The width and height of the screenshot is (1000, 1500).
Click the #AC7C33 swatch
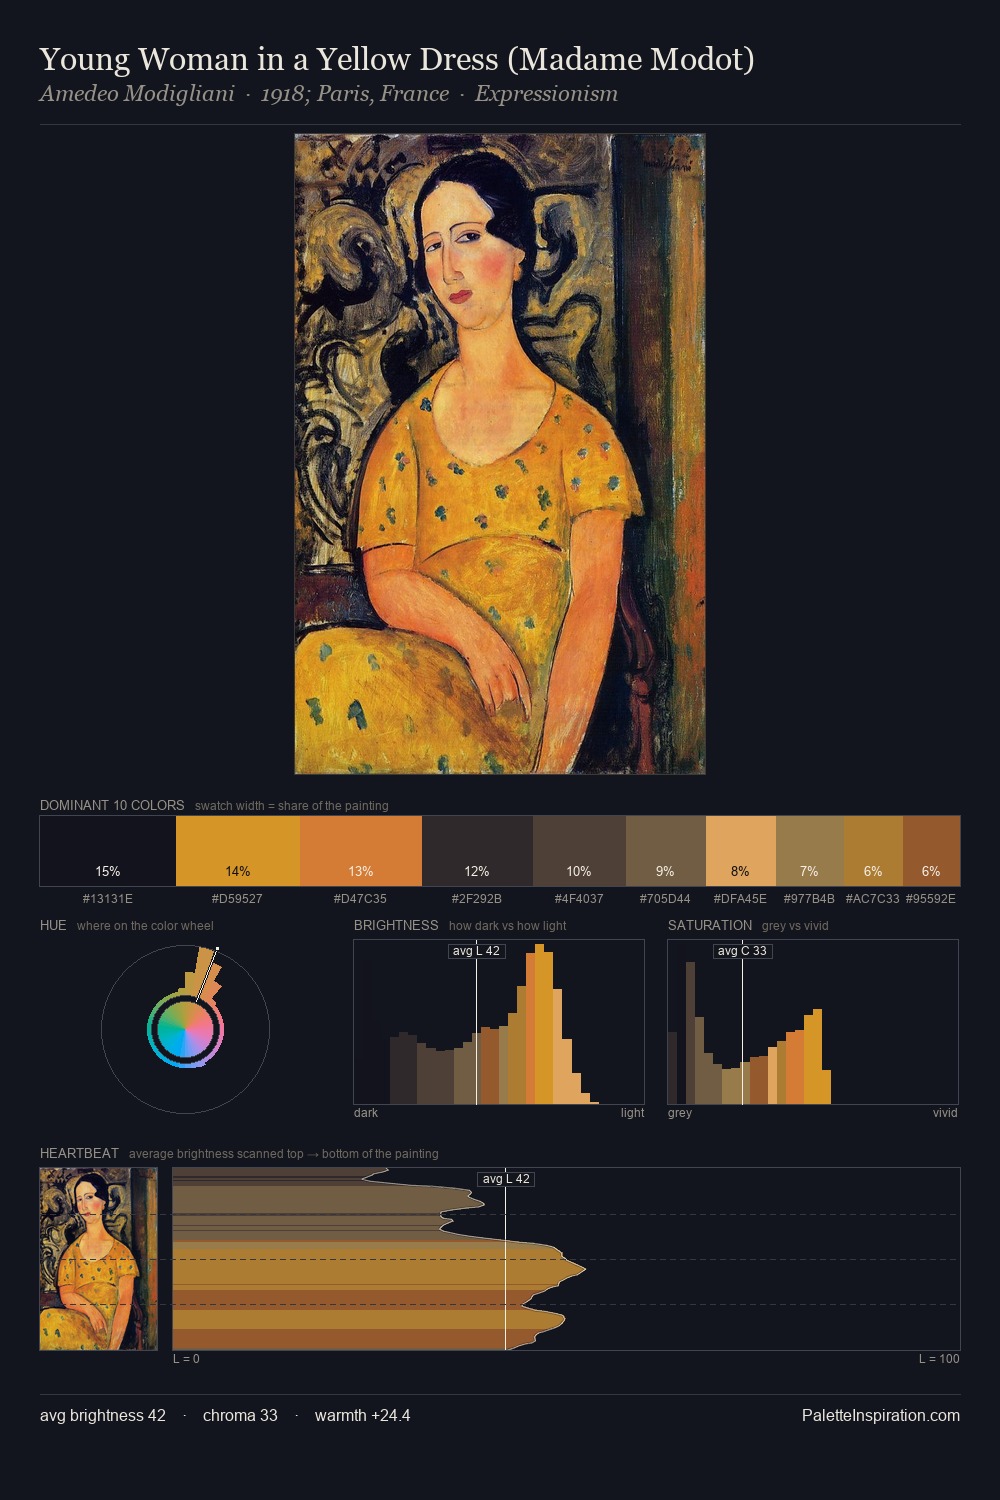pyautogui.click(x=873, y=851)
